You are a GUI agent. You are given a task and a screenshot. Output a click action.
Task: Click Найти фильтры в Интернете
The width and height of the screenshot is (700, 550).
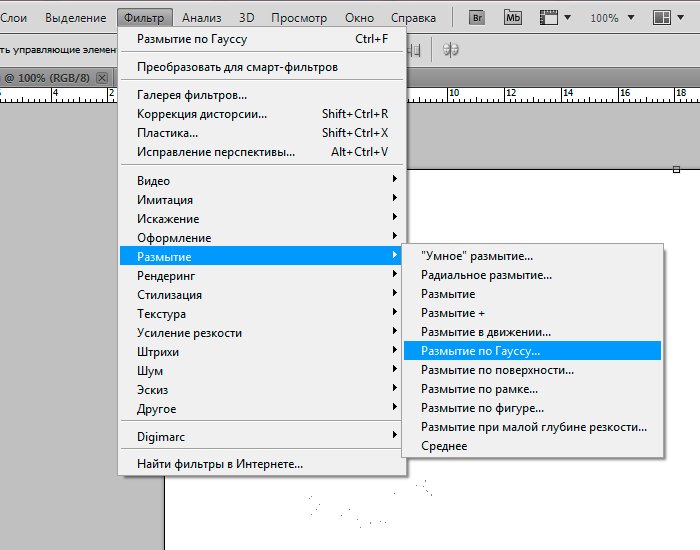click(220, 464)
